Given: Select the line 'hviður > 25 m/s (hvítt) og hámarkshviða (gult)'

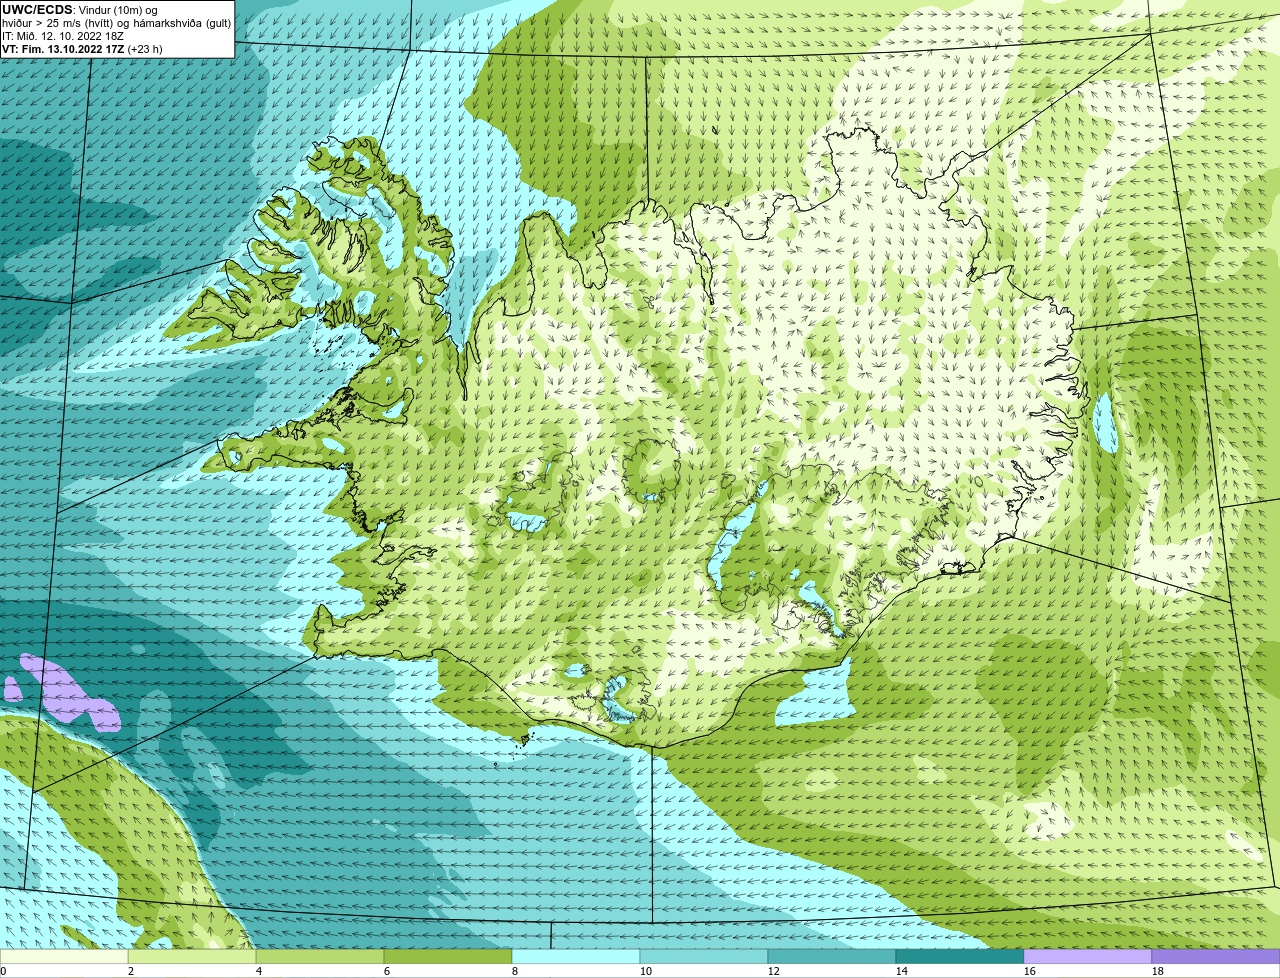Looking at the screenshot, I should tap(117, 23).
